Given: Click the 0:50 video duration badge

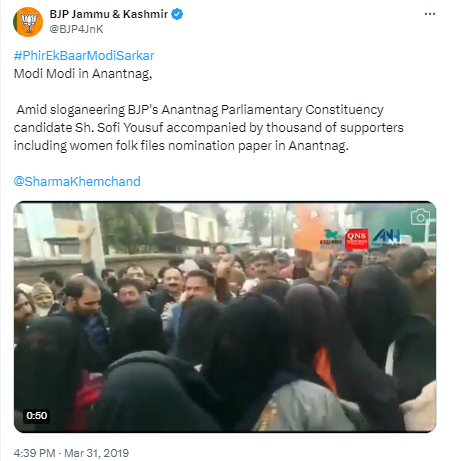Looking at the screenshot, I should pyautogui.click(x=37, y=416).
